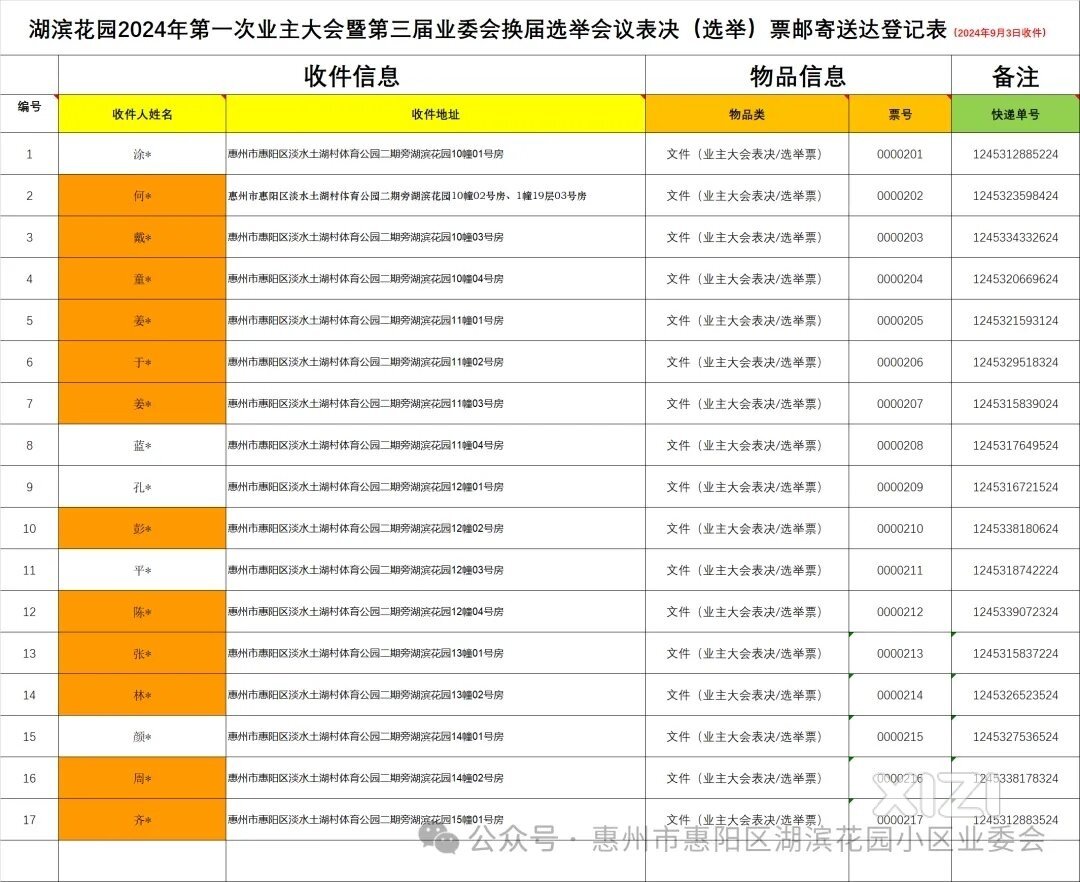Select address ending 1幢19层03号房
The width and height of the screenshot is (1080, 882).
435,196
